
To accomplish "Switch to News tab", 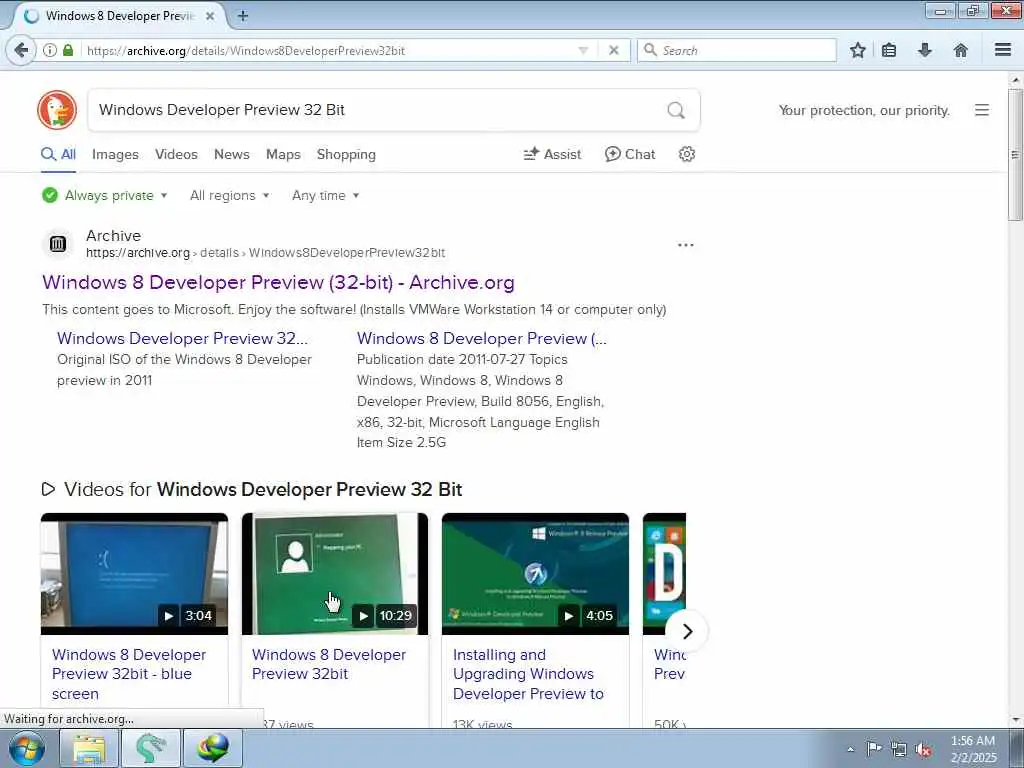I will [232, 154].
